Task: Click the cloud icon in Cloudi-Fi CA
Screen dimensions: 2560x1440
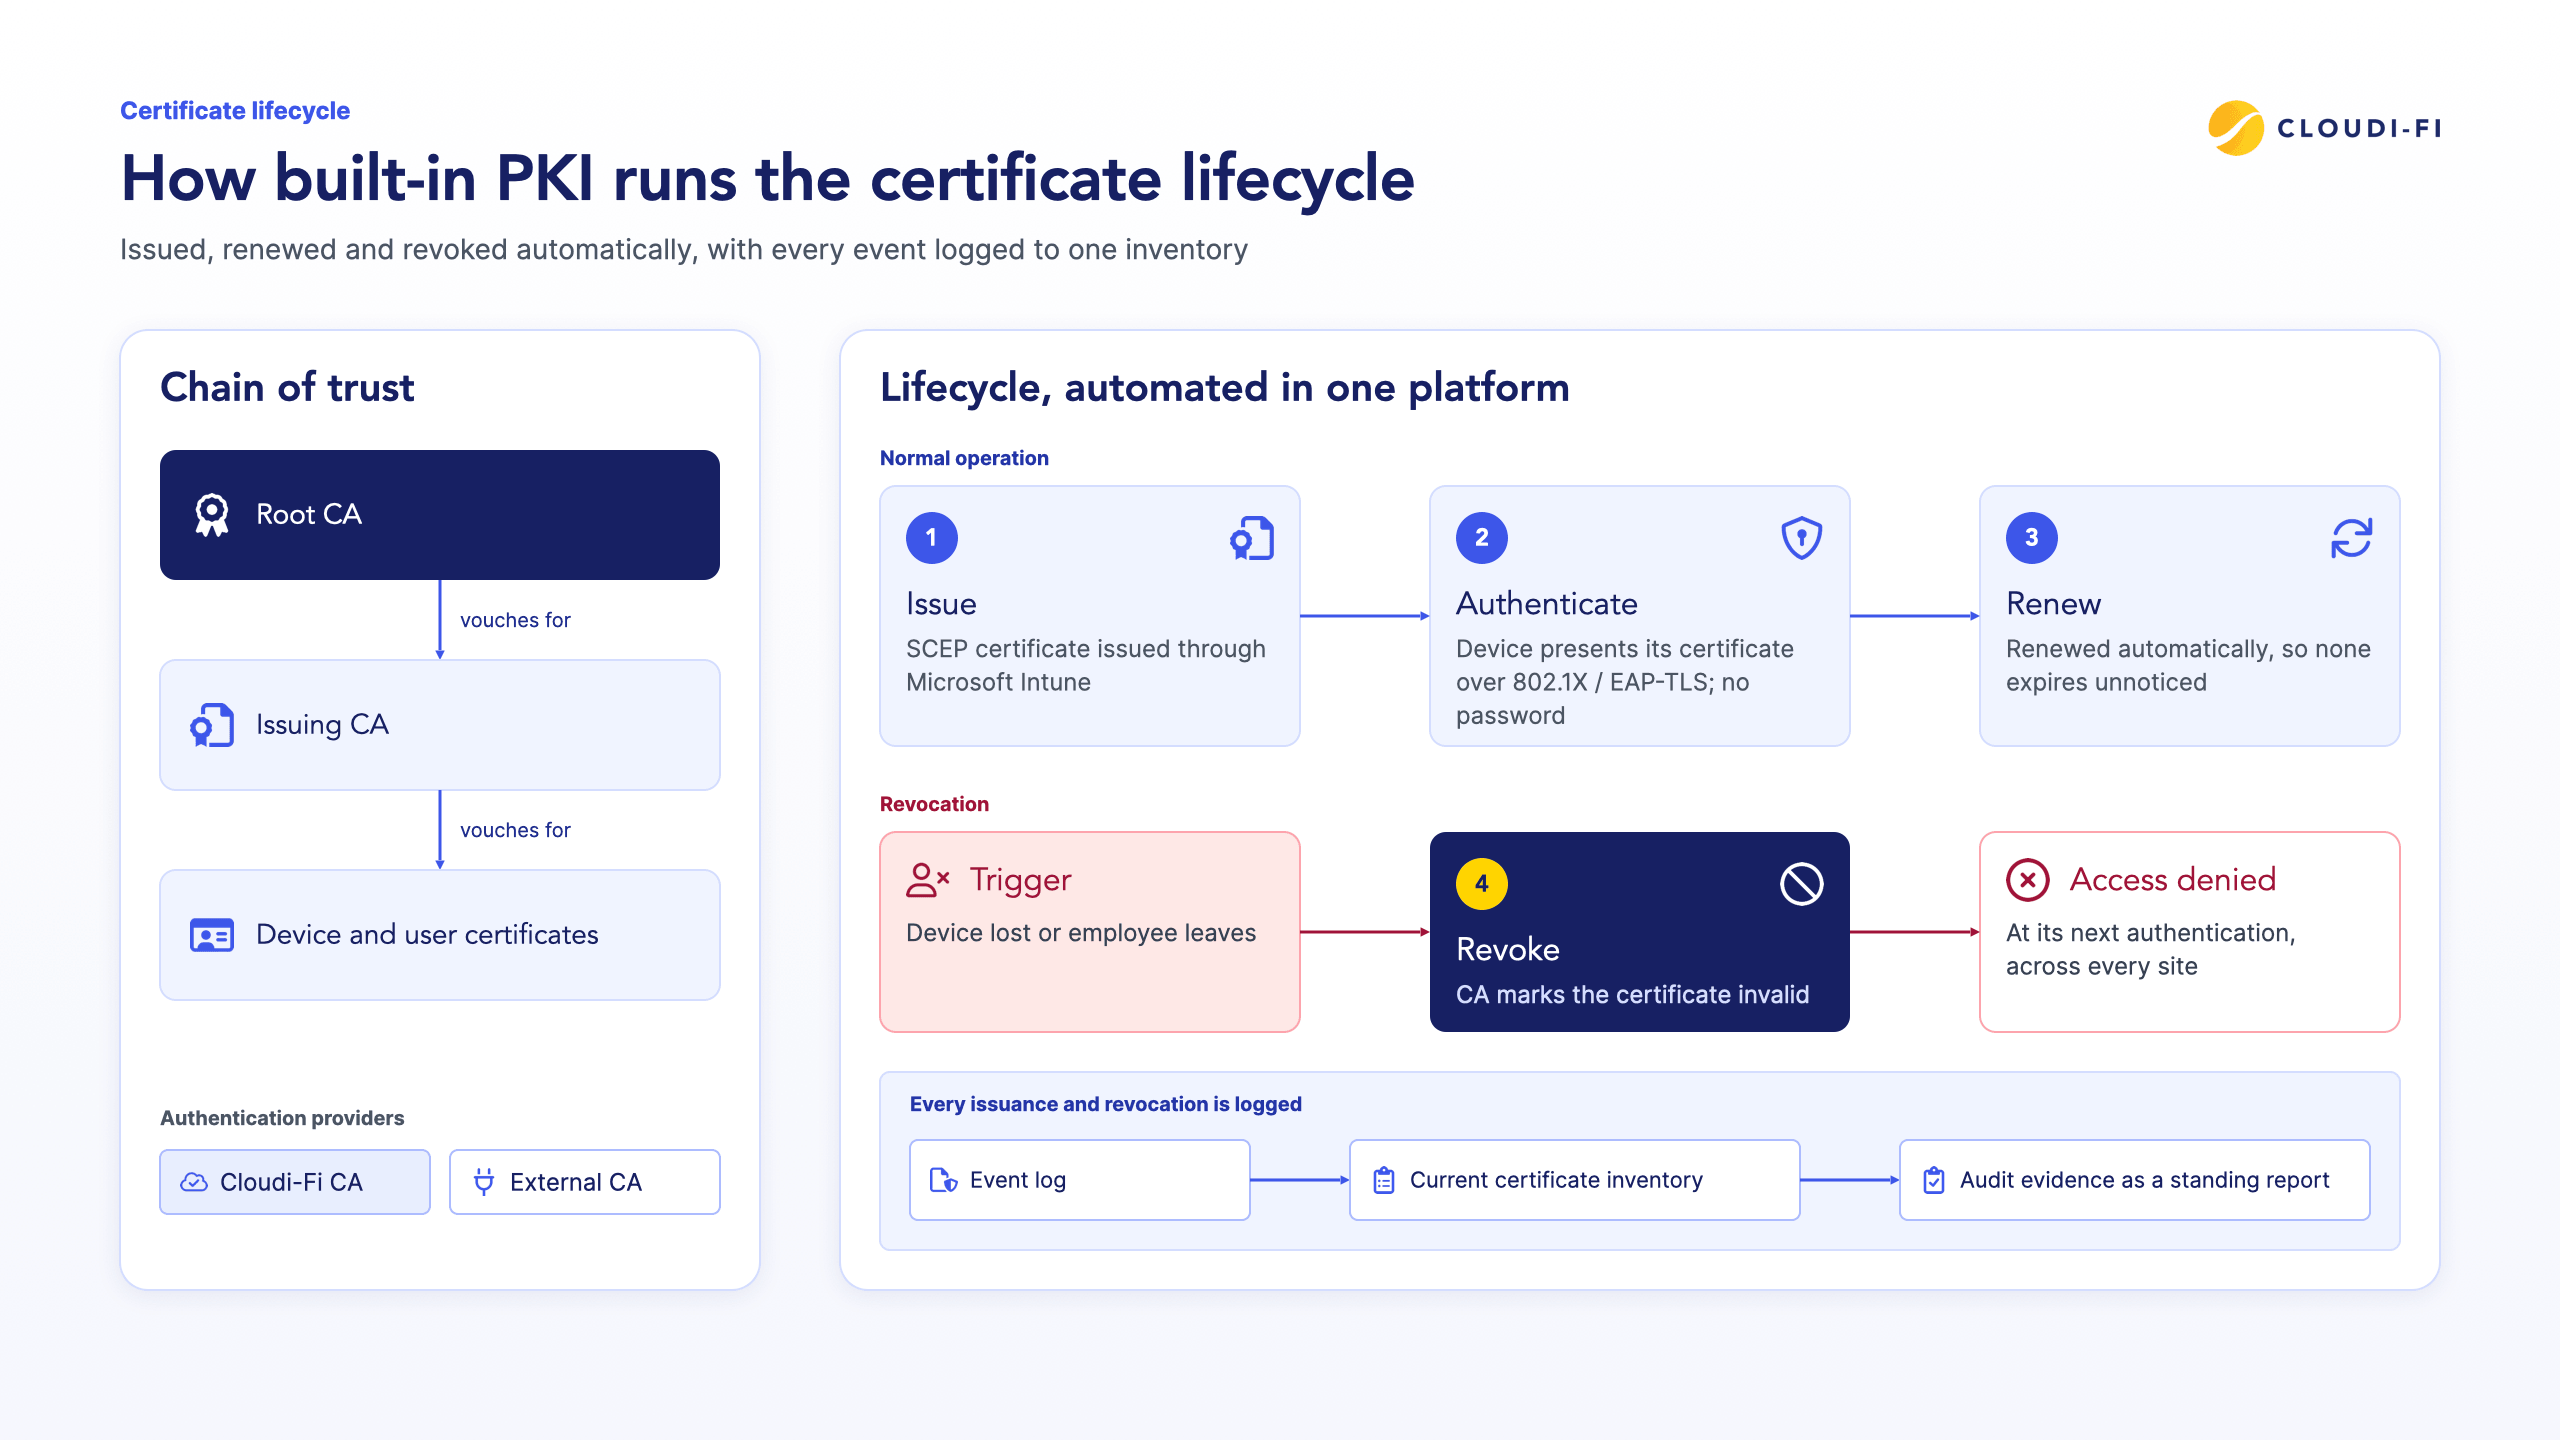Action: pos(194,1182)
